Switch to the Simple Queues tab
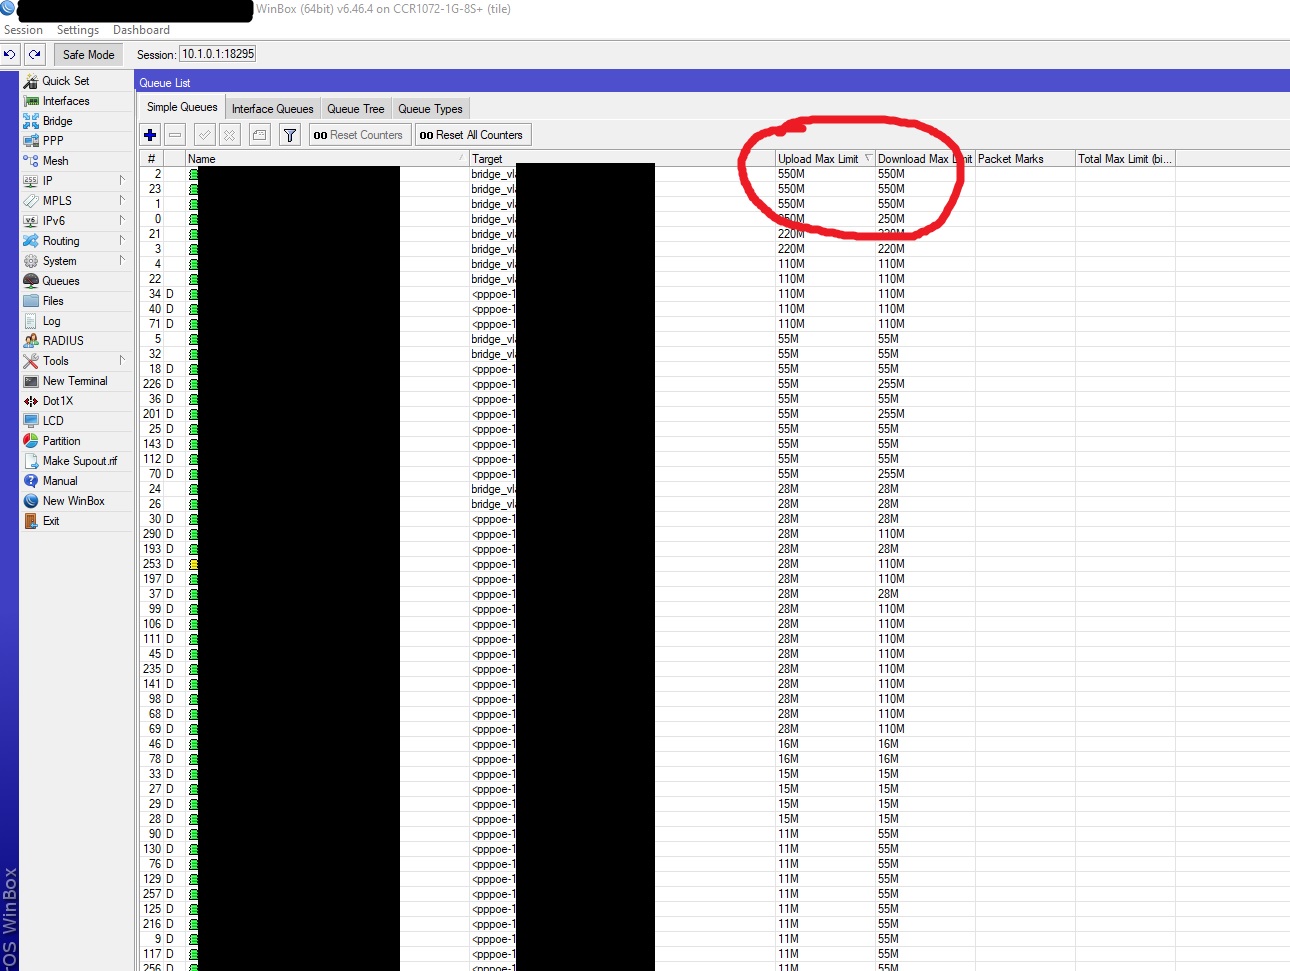The width and height of the screenshot is (1290, 971). (x=182, y=107)
